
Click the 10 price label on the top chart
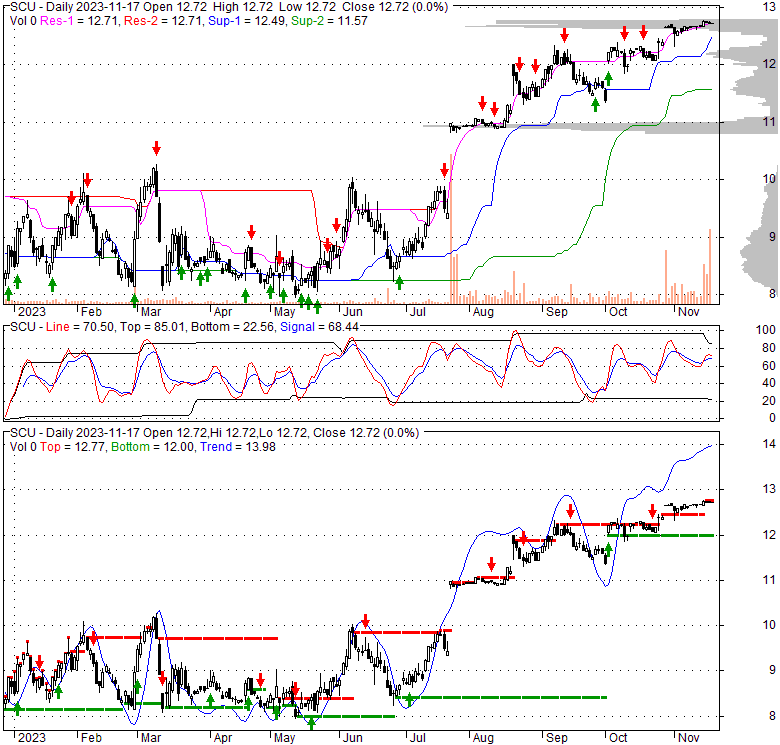(769, 179)
